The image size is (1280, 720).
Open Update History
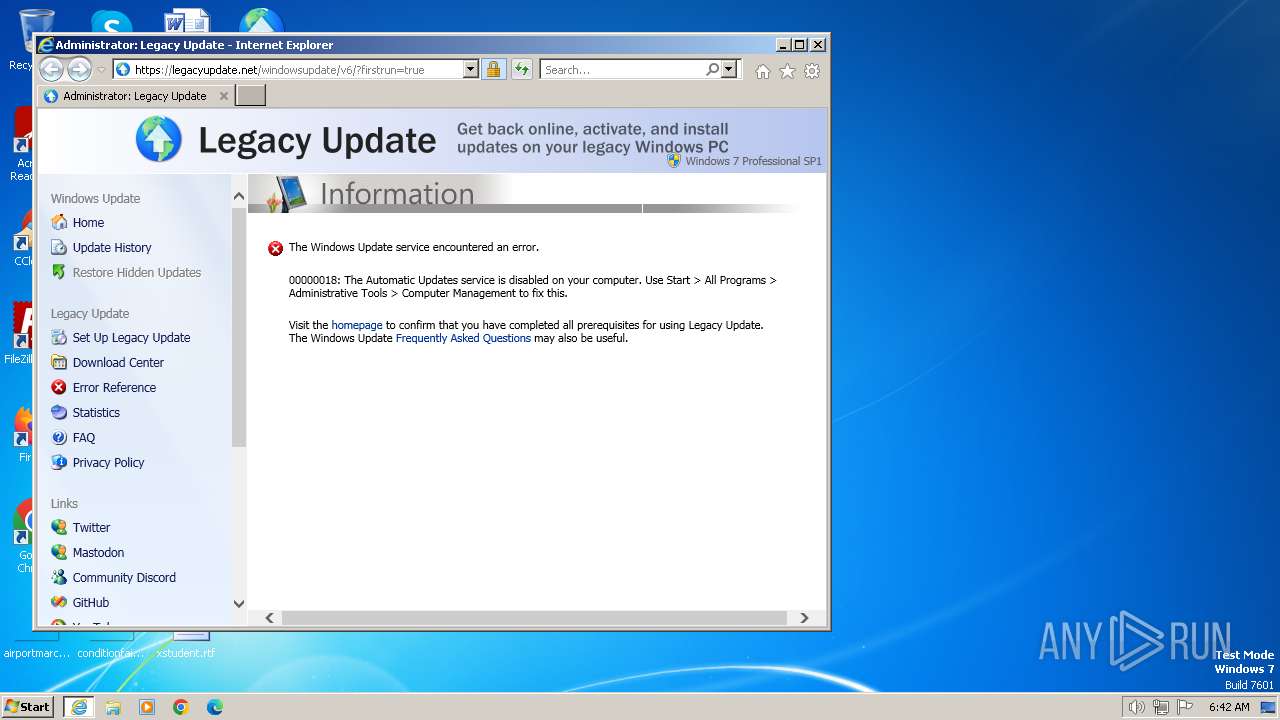(x=112, y=247)
